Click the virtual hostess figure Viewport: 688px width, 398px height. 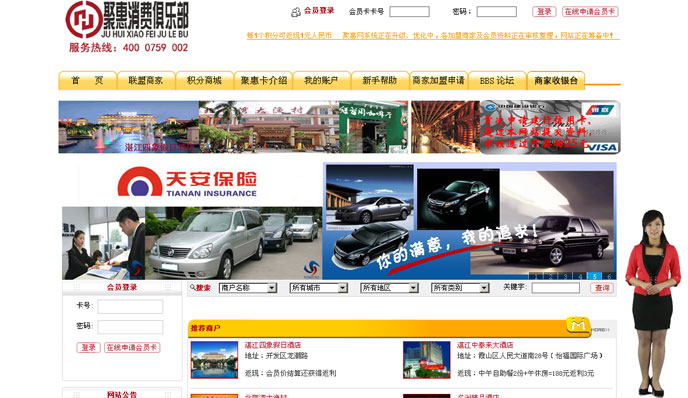(x=652, y=304)
